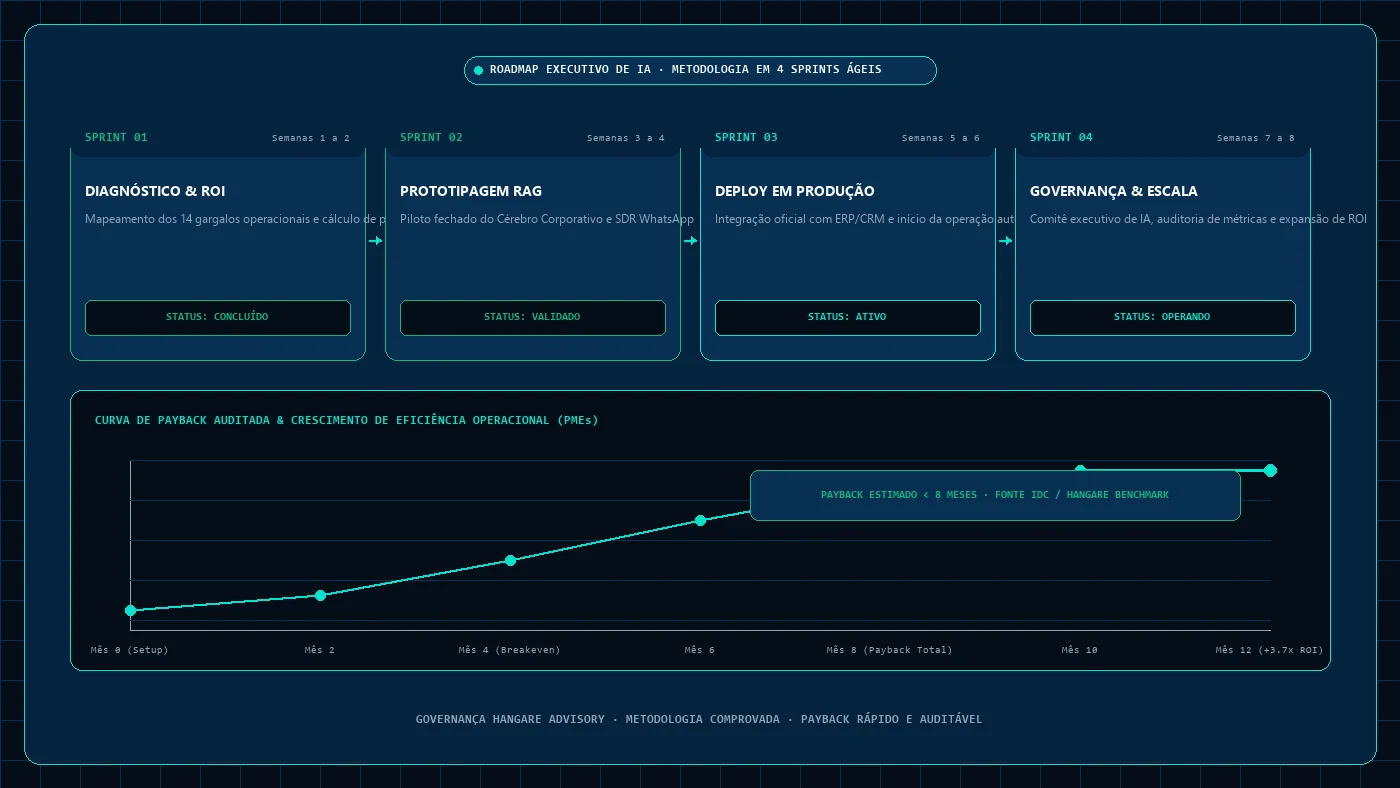Click the Mês 6 axis label

point(700,650)
